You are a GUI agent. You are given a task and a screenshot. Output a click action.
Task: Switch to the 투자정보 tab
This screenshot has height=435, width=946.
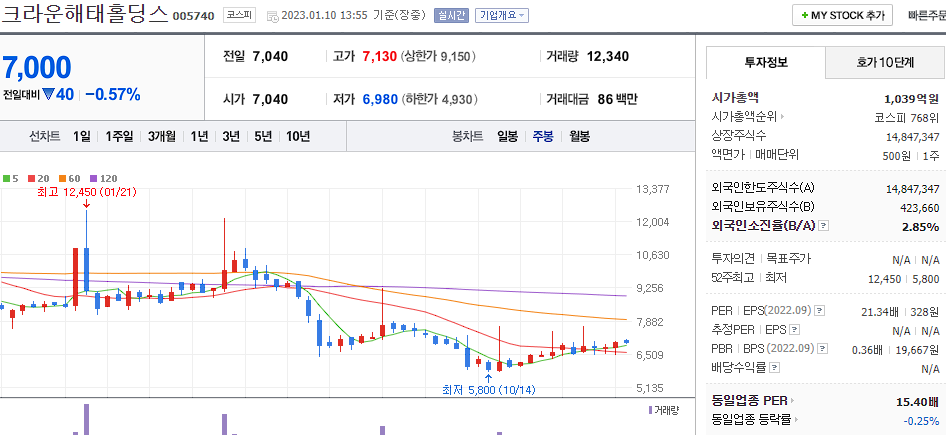point(766,62)
